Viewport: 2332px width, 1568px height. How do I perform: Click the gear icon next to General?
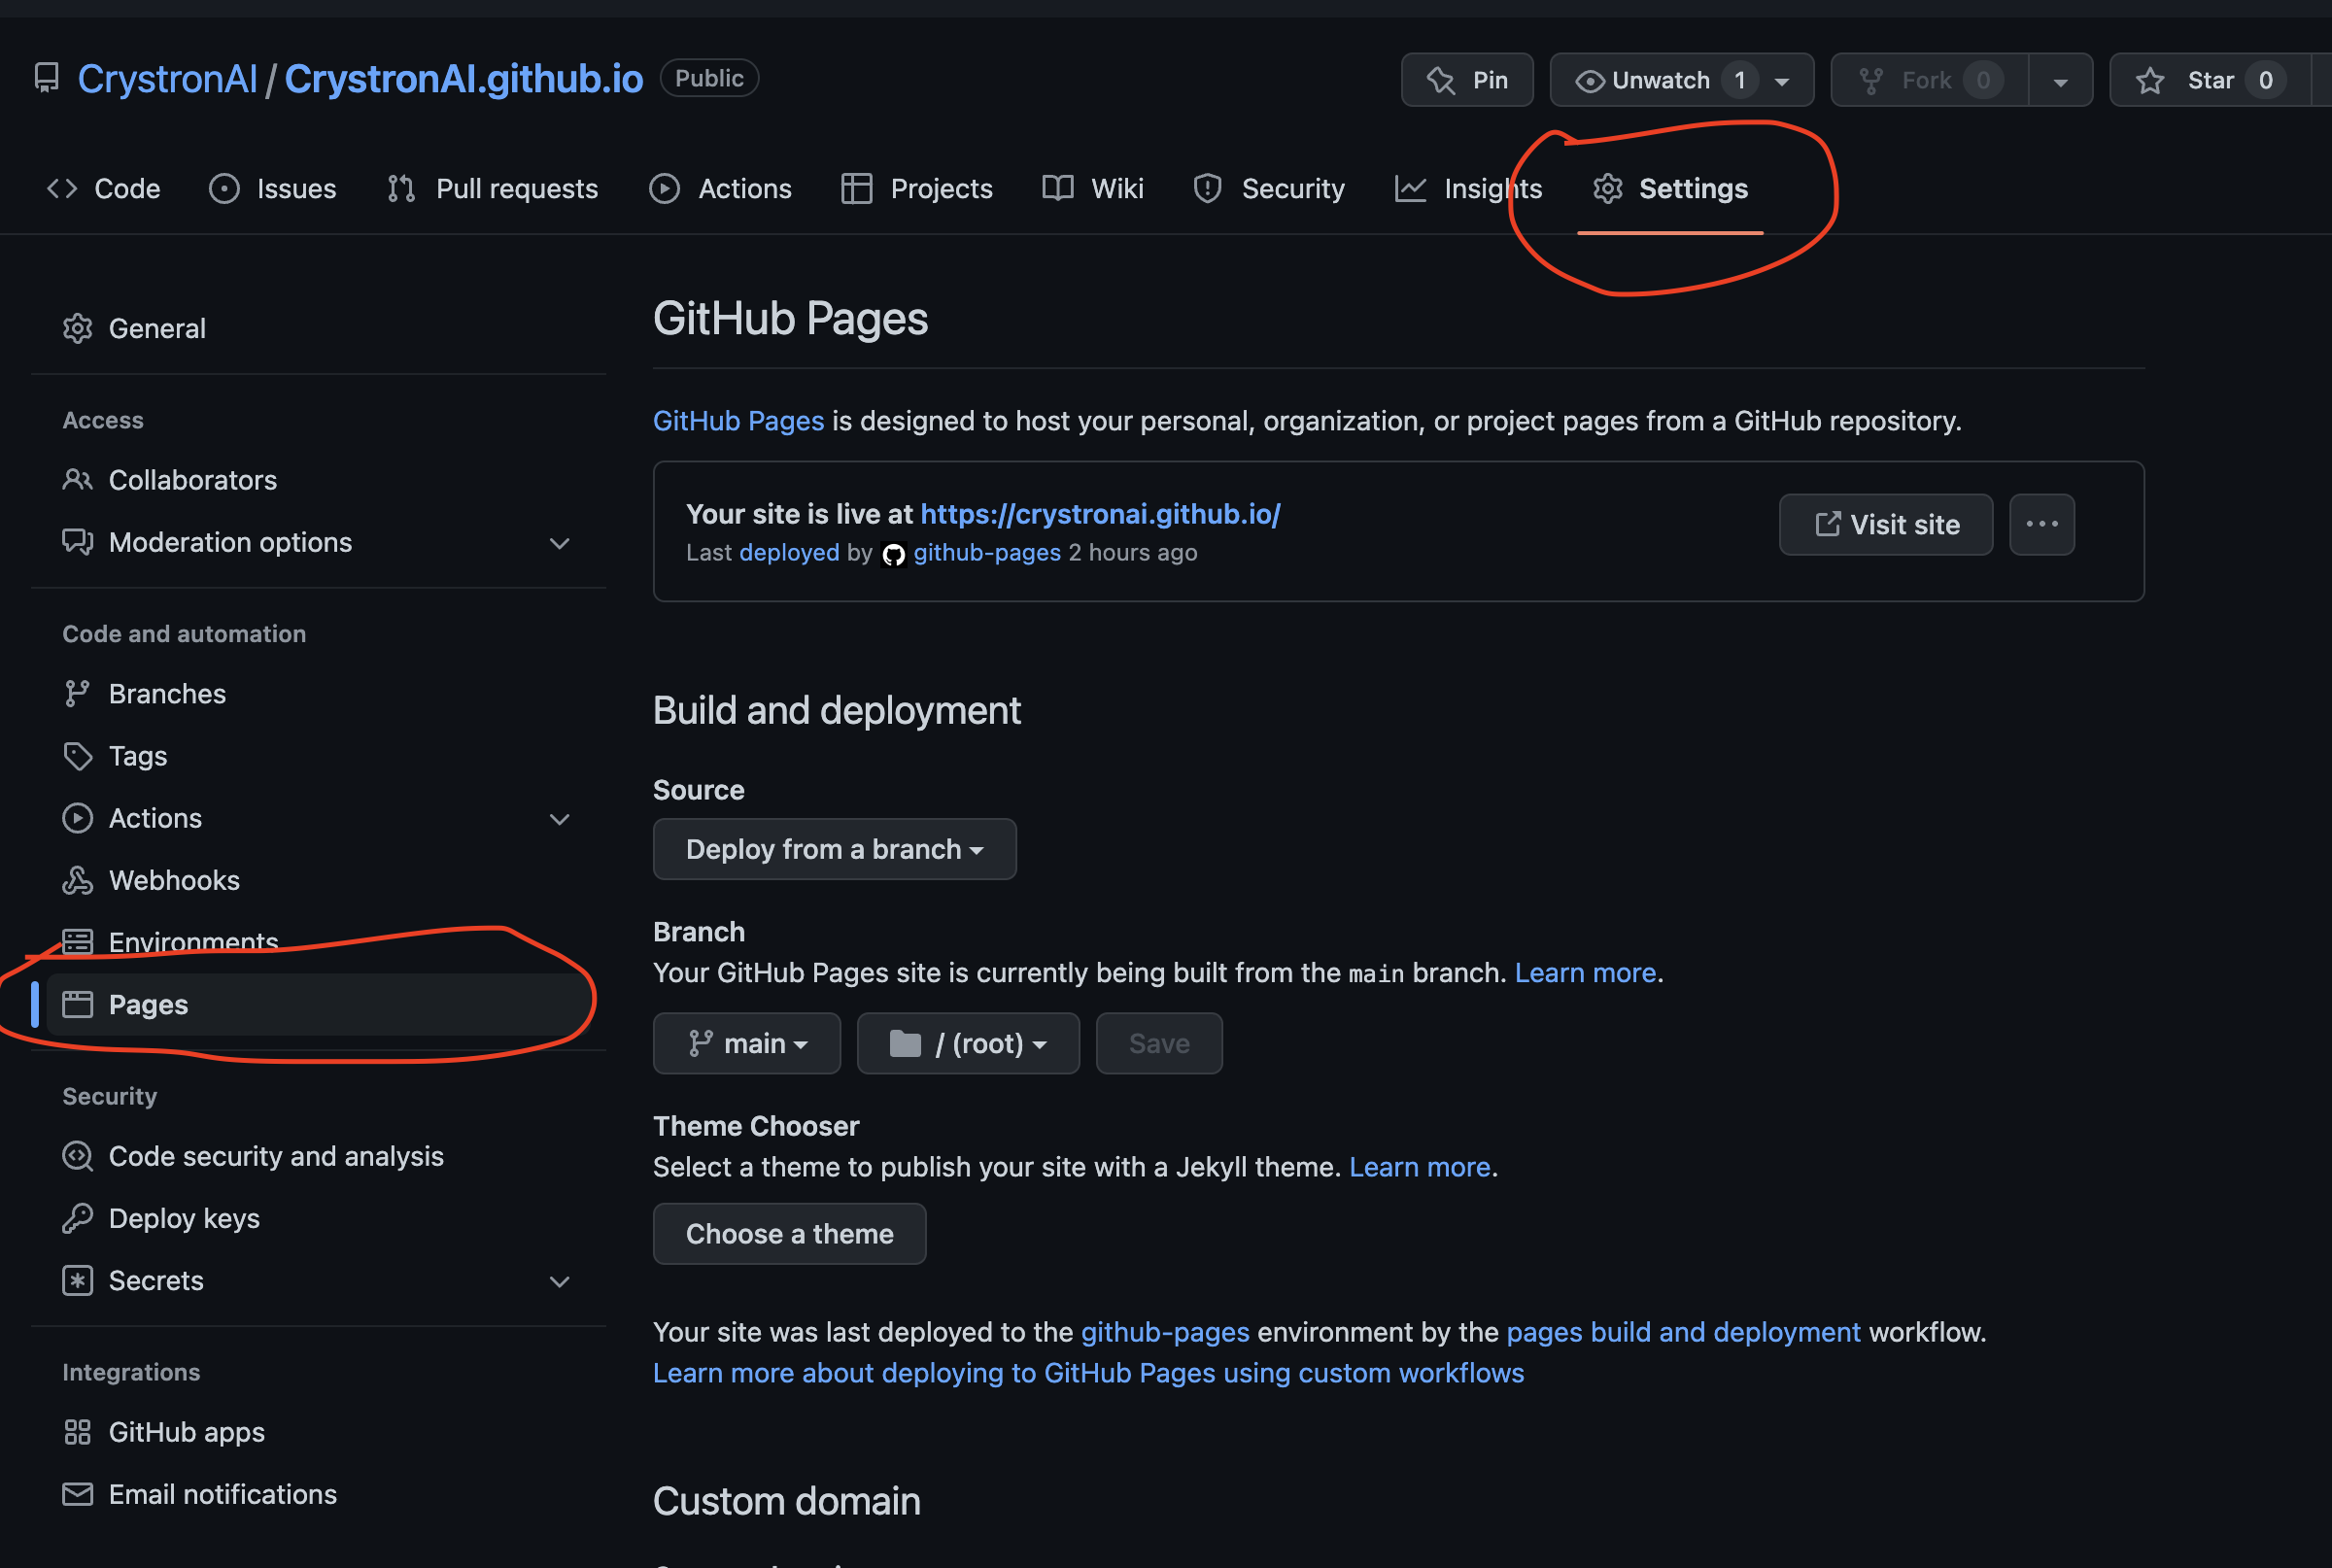coord(77,328)
